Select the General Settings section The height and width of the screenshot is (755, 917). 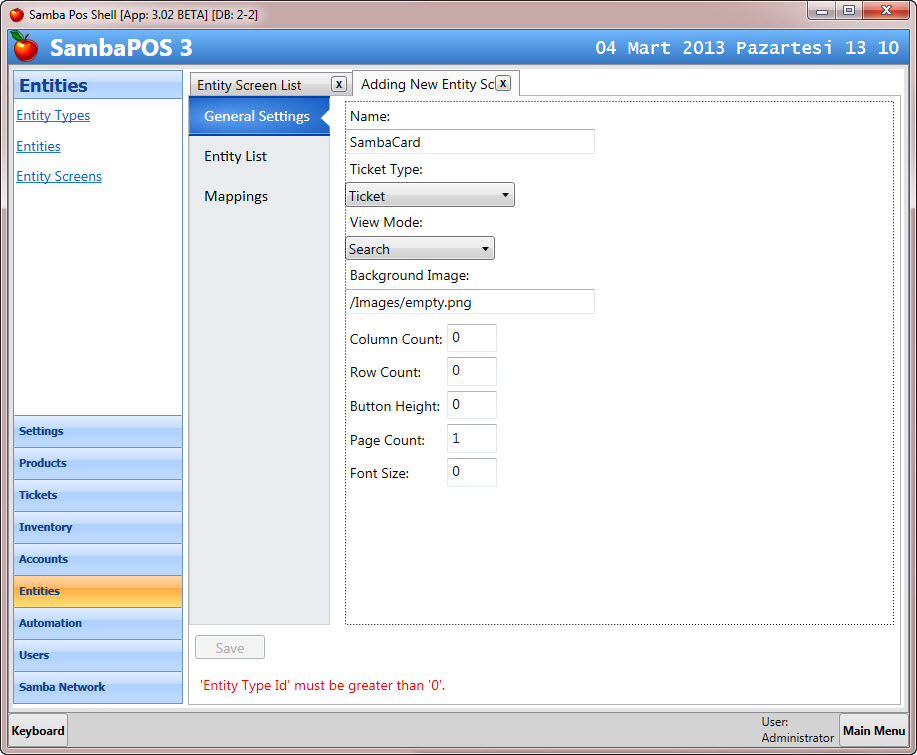(257, 116)
